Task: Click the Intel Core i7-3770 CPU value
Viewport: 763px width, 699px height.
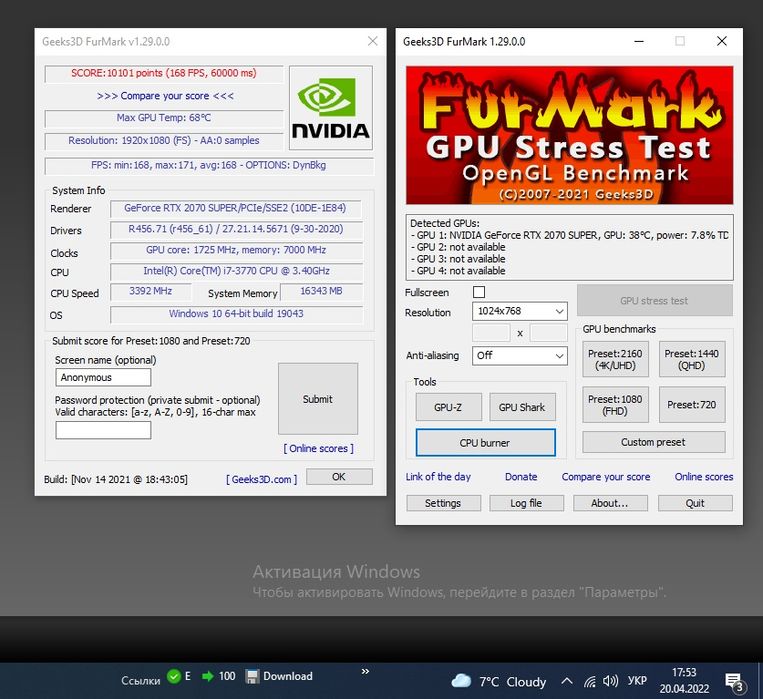Action: (x=236, y=271)
